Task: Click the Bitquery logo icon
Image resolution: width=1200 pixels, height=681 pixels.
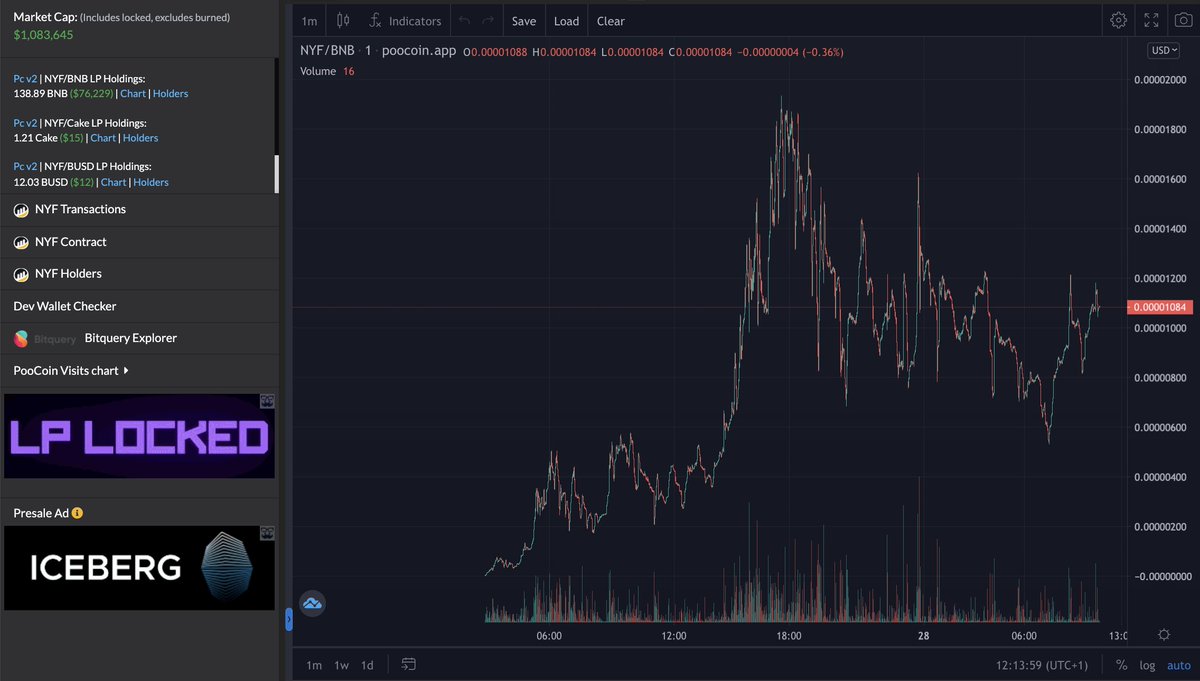Action: [21, 338]
